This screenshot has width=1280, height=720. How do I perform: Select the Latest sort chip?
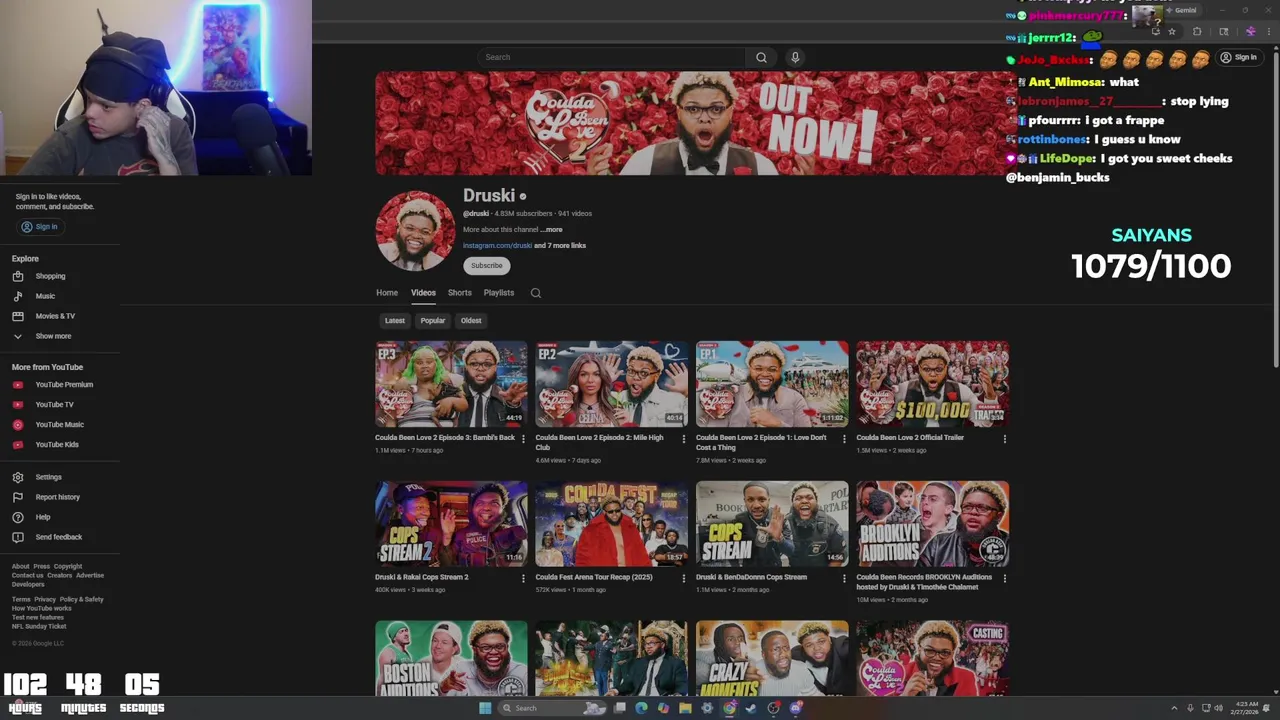(x=395, y=321)
